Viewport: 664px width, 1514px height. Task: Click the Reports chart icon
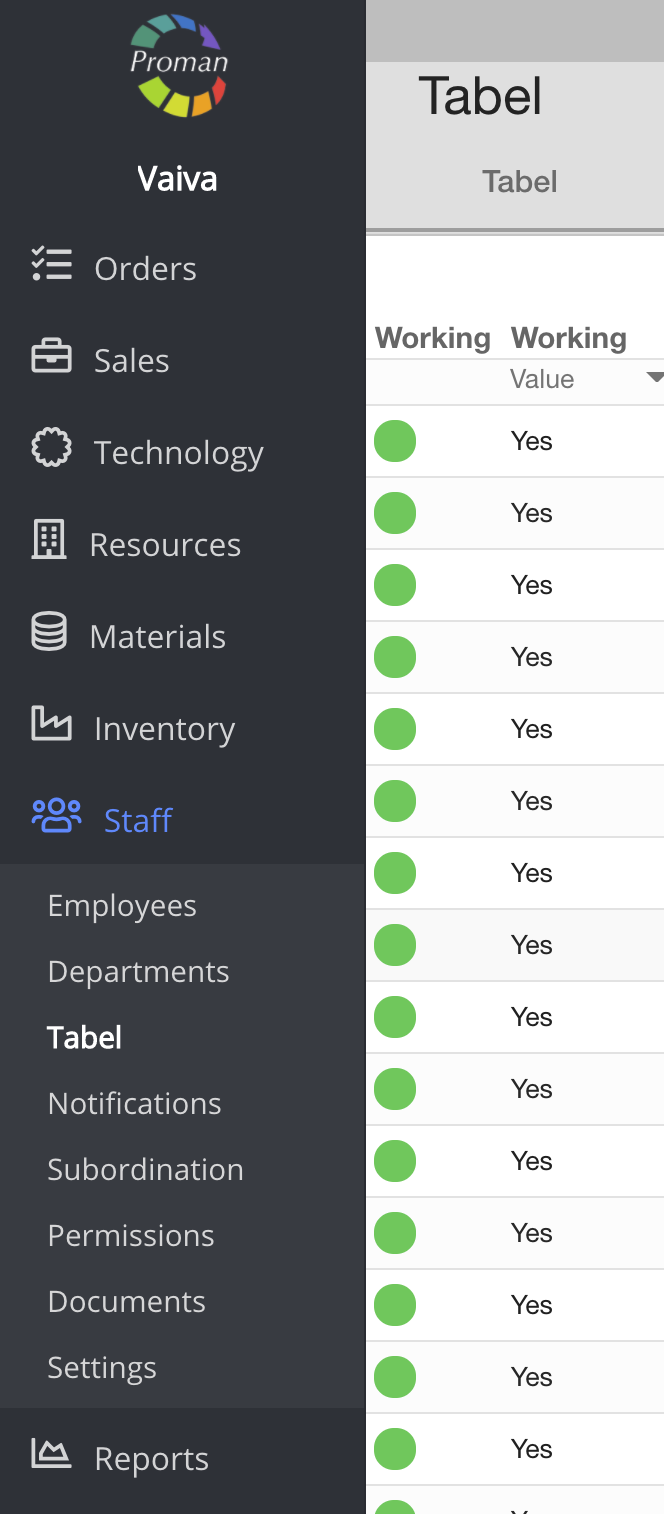point(52,1454)
